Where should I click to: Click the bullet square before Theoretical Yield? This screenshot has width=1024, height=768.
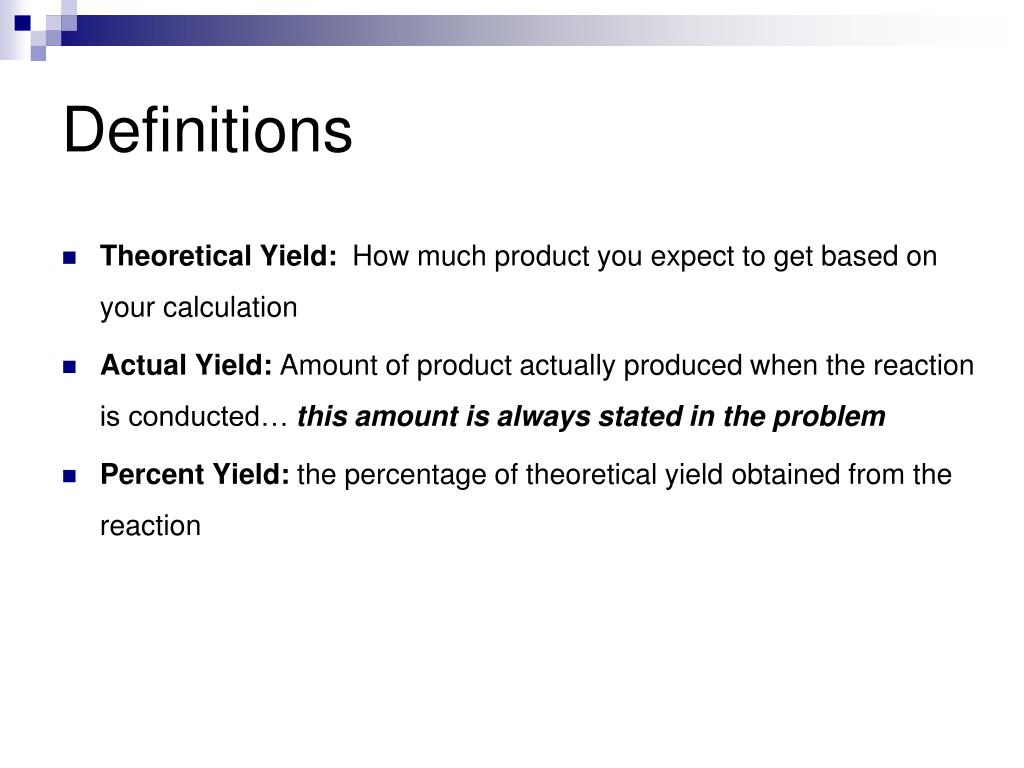coord(70,258)
